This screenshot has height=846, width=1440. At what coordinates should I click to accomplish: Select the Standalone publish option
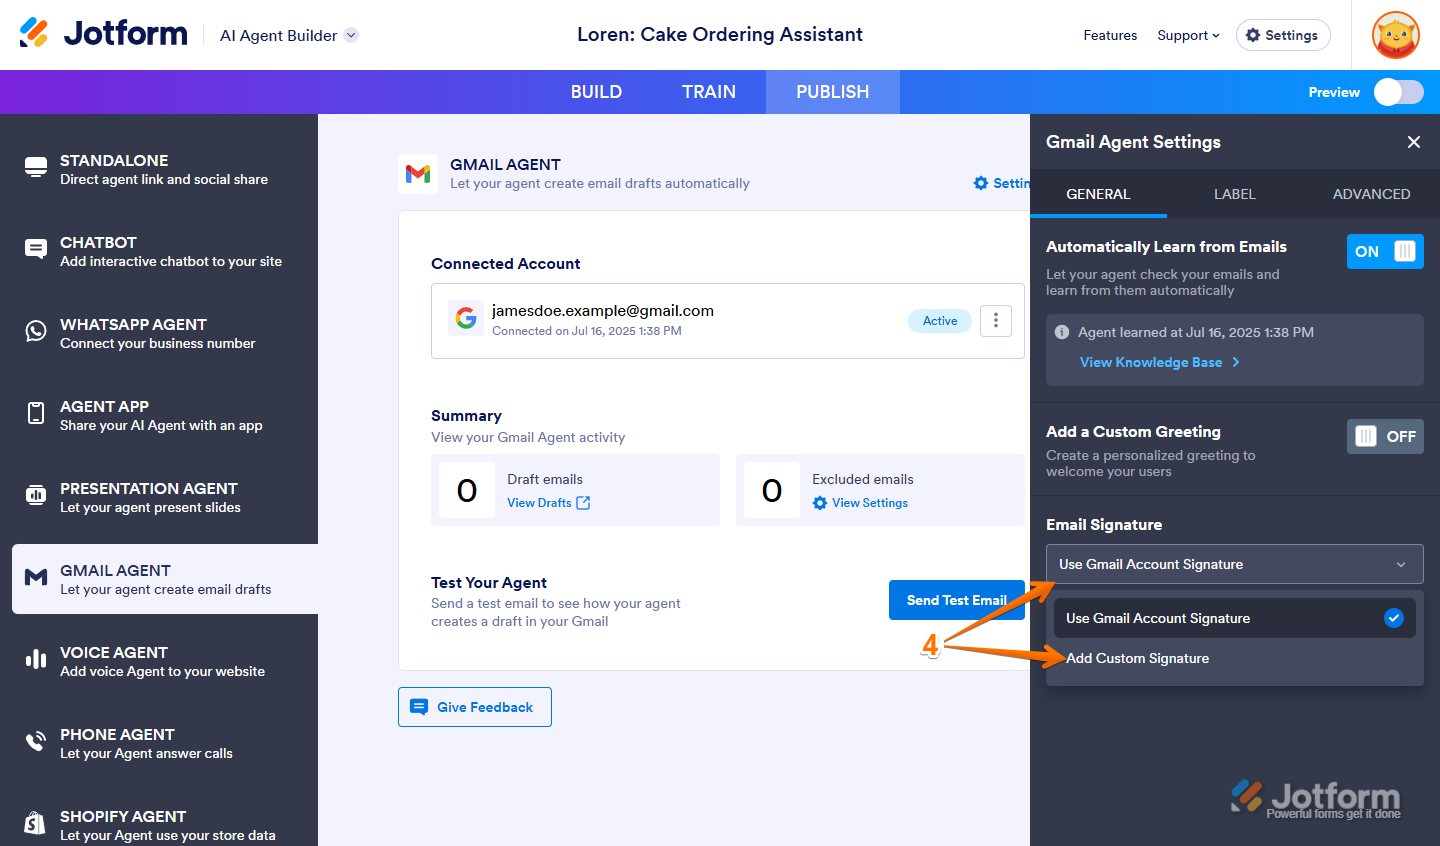(159, 169)
